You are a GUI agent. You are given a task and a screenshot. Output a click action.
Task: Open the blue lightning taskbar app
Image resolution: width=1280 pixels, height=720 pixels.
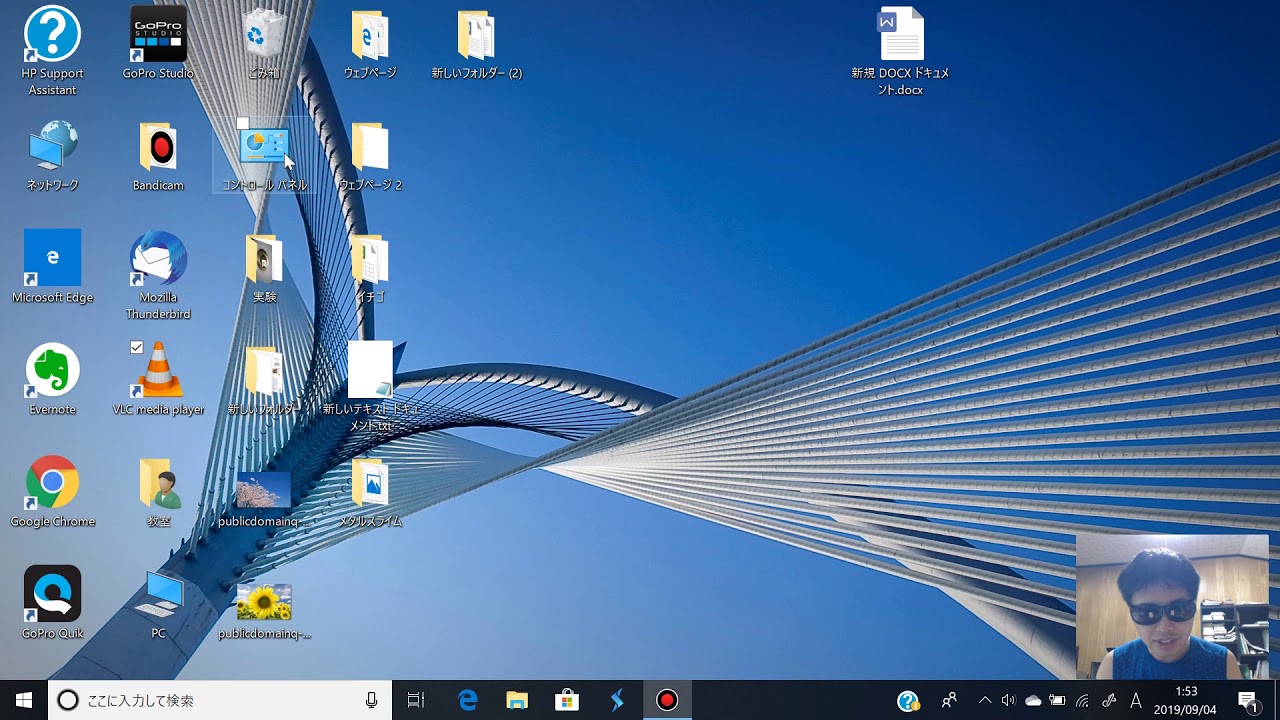click(617, 700)
